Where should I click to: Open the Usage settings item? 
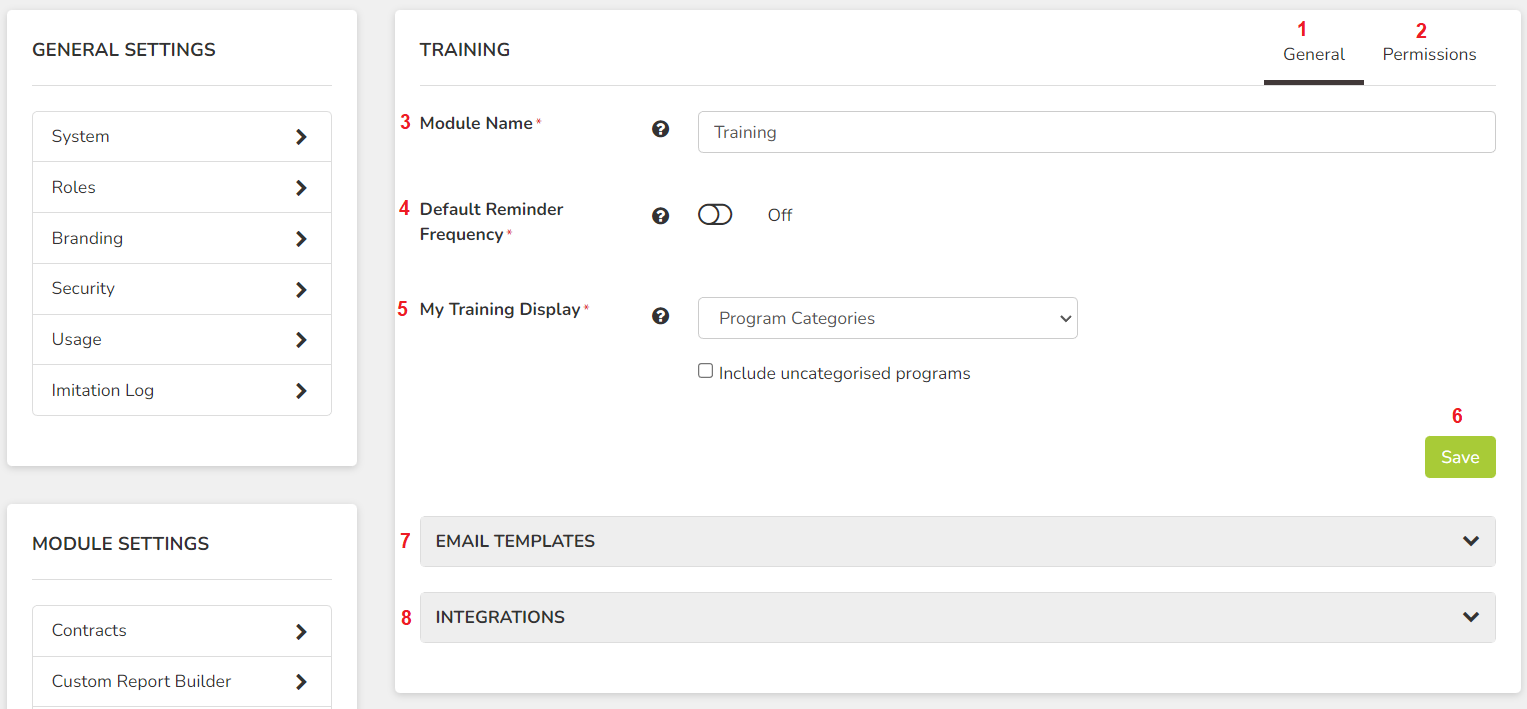(x=182, y=340)
